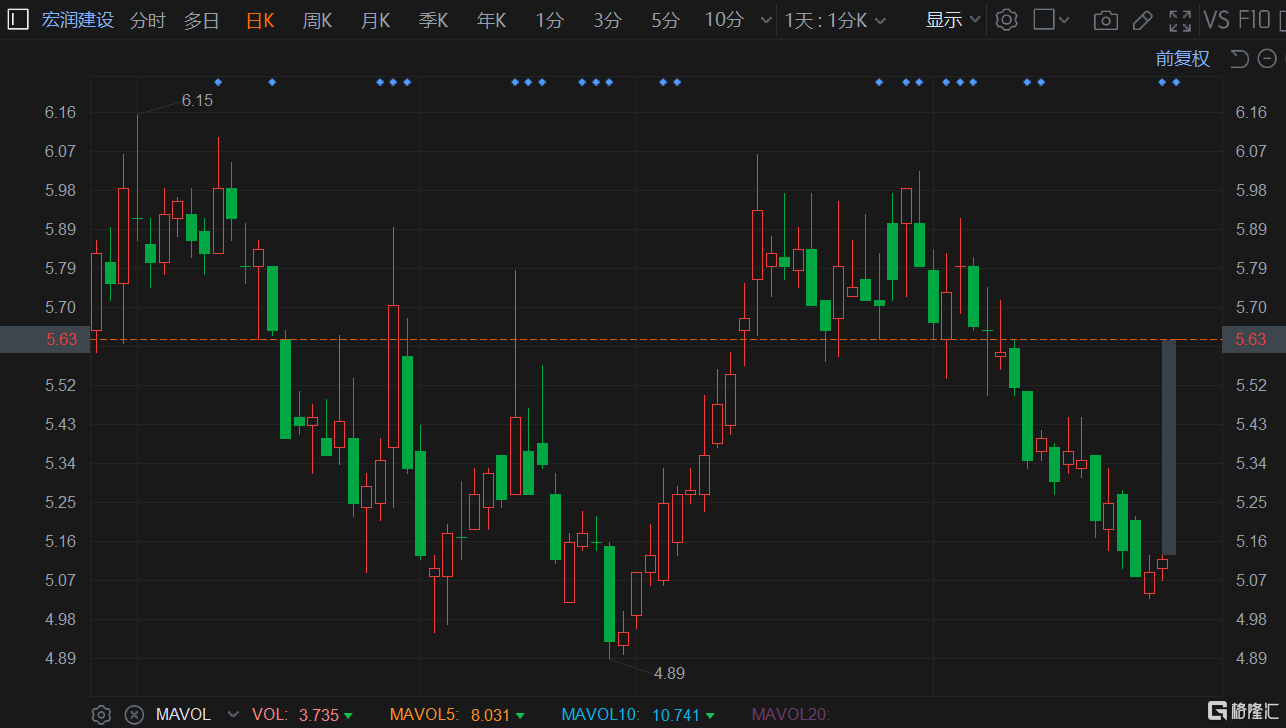Select the pencil drawing tool
This screenshot has width=1286, height=728.
[1143, 20]
